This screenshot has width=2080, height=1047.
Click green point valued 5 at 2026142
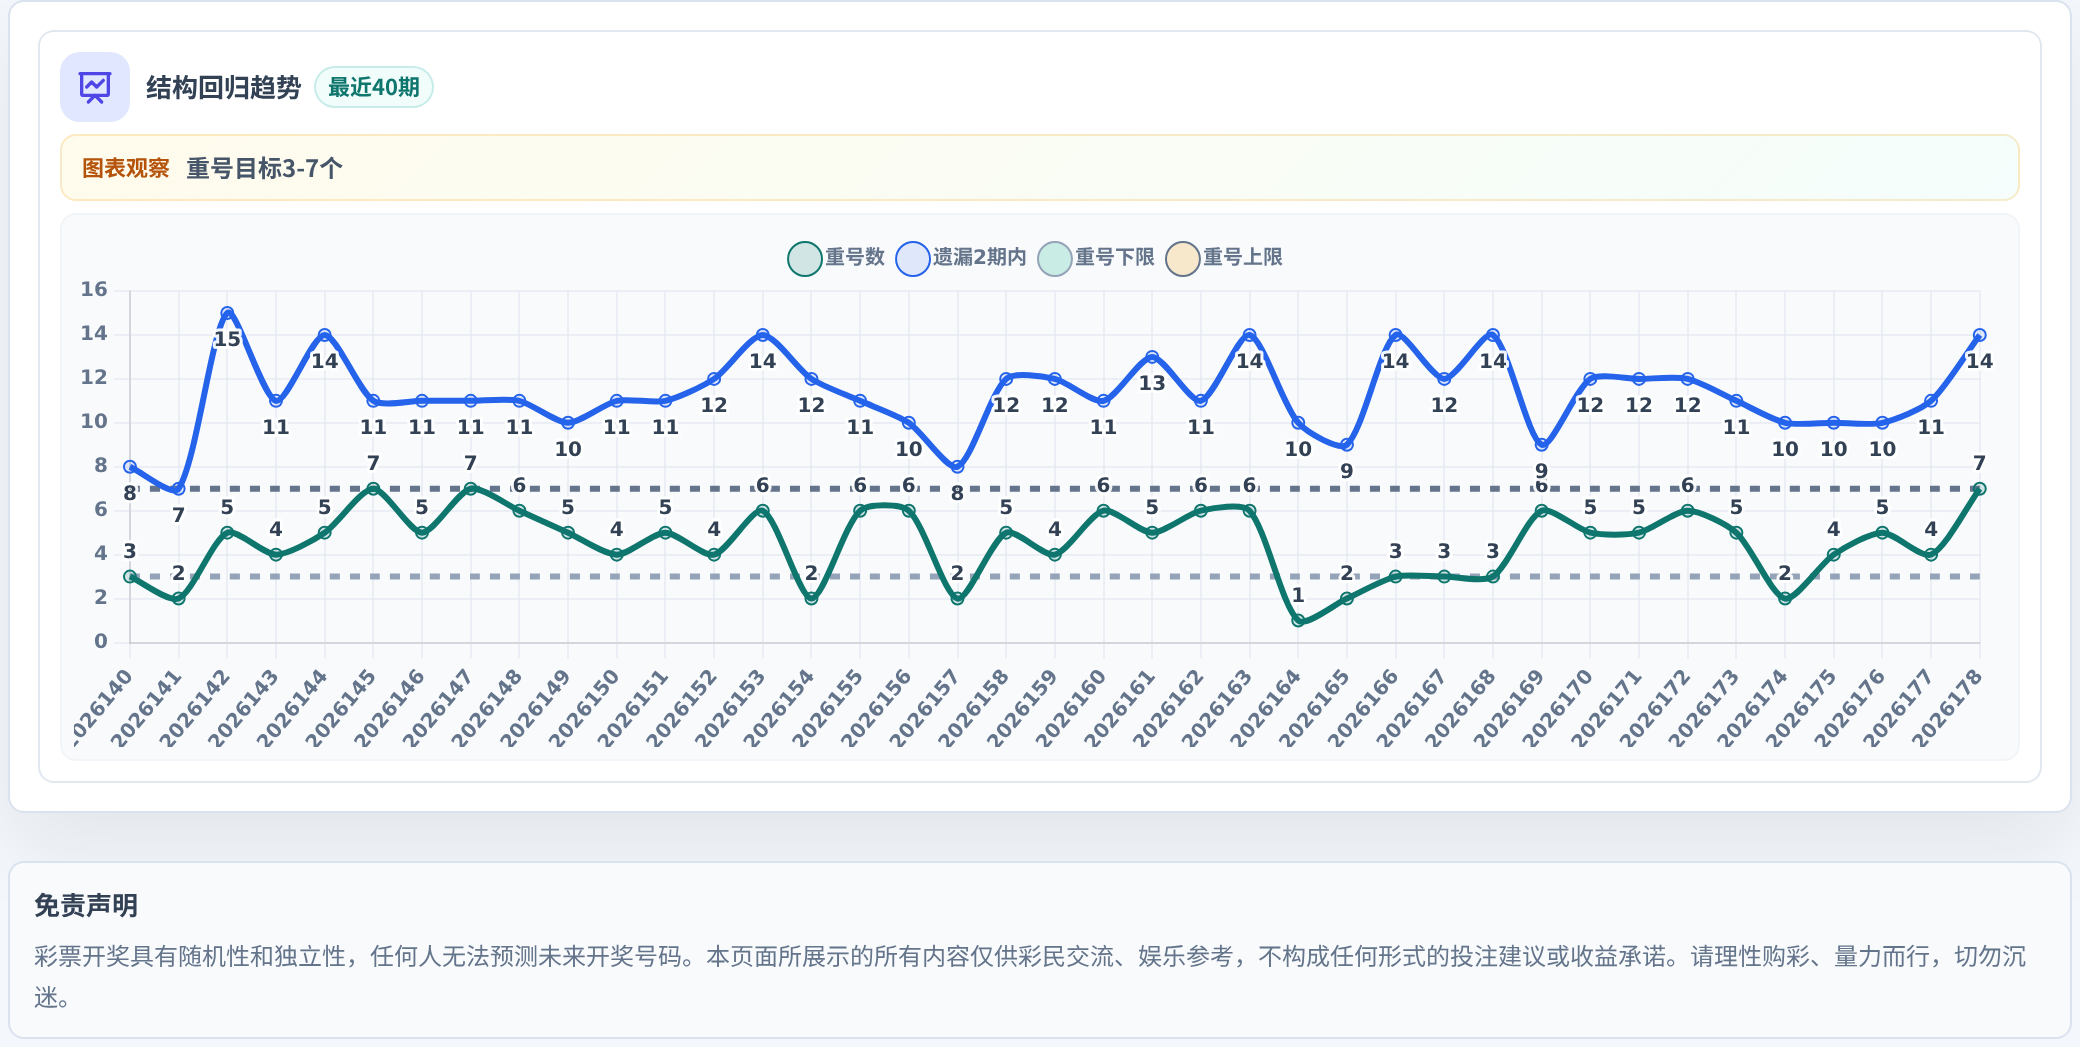pyautogui.click(x=227, y=533)
